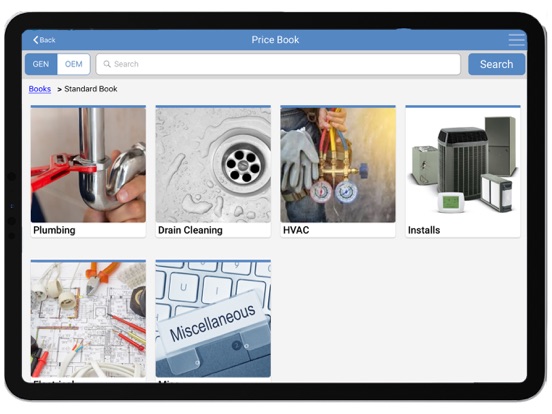Click the blue Search button
The width and height of the screenshot is (552, 414).
pyautogui.click(x=496, y=64)
